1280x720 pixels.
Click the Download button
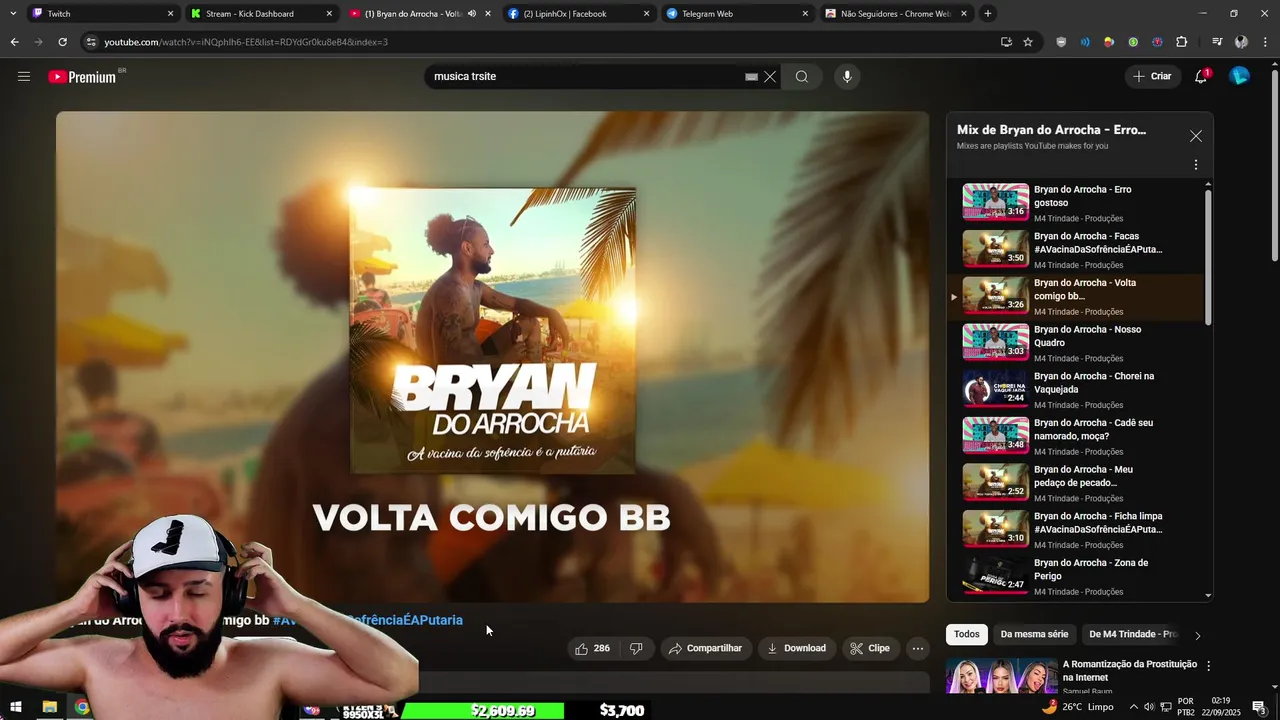click(796, 648)
